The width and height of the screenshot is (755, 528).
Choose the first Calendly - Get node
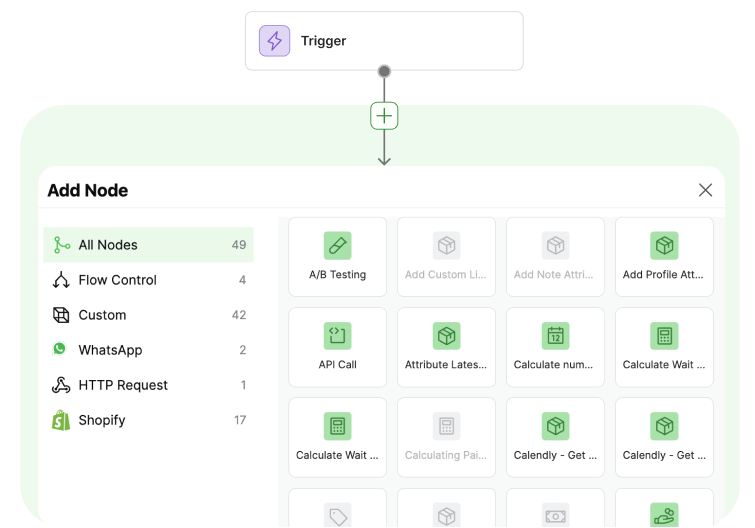point(555,438)
